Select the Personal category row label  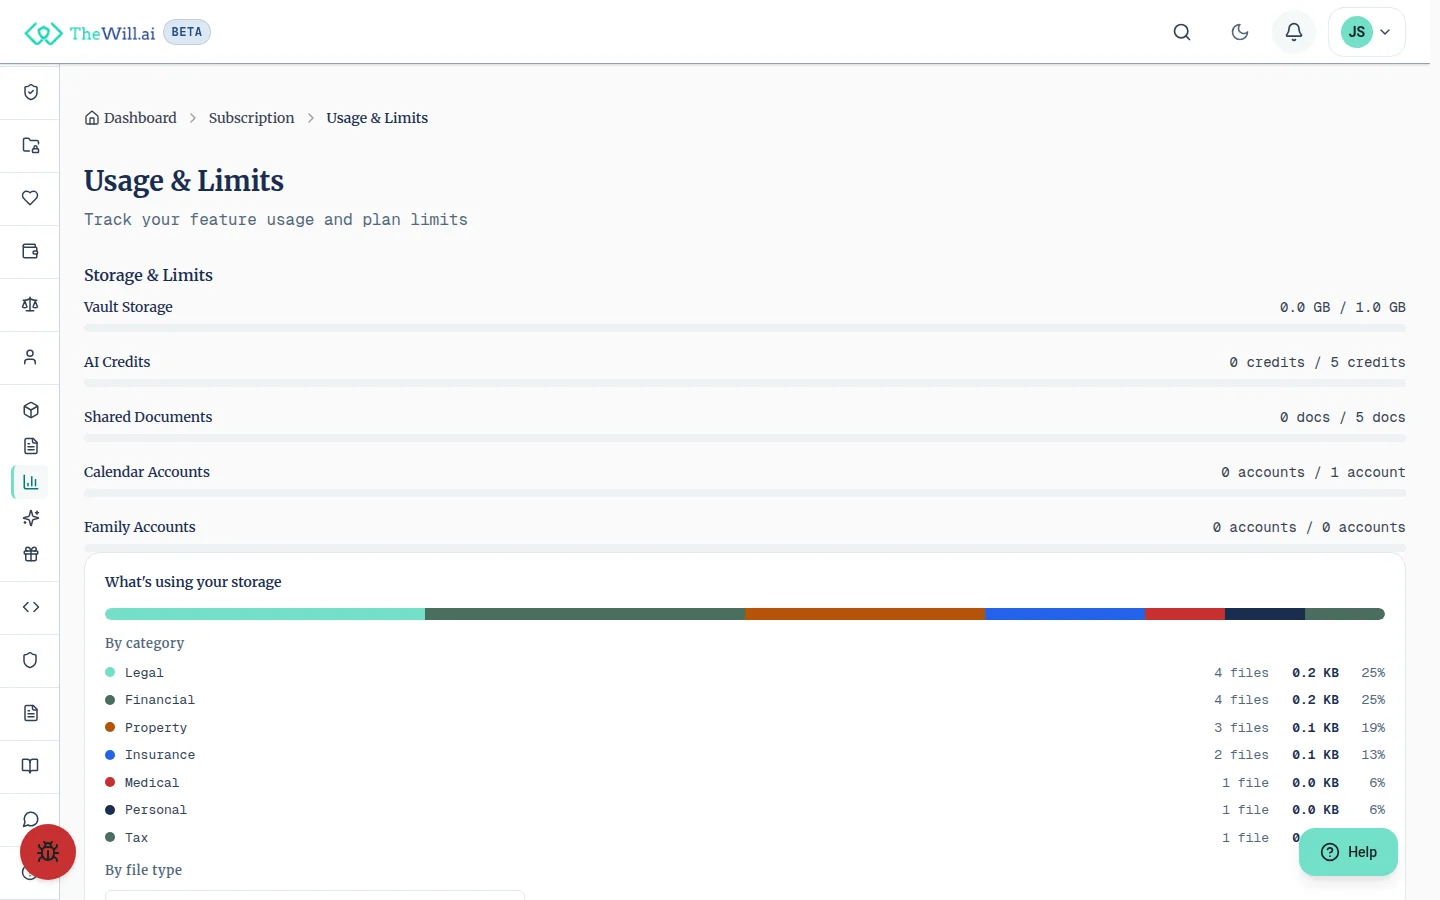click(x=156, y=810)
